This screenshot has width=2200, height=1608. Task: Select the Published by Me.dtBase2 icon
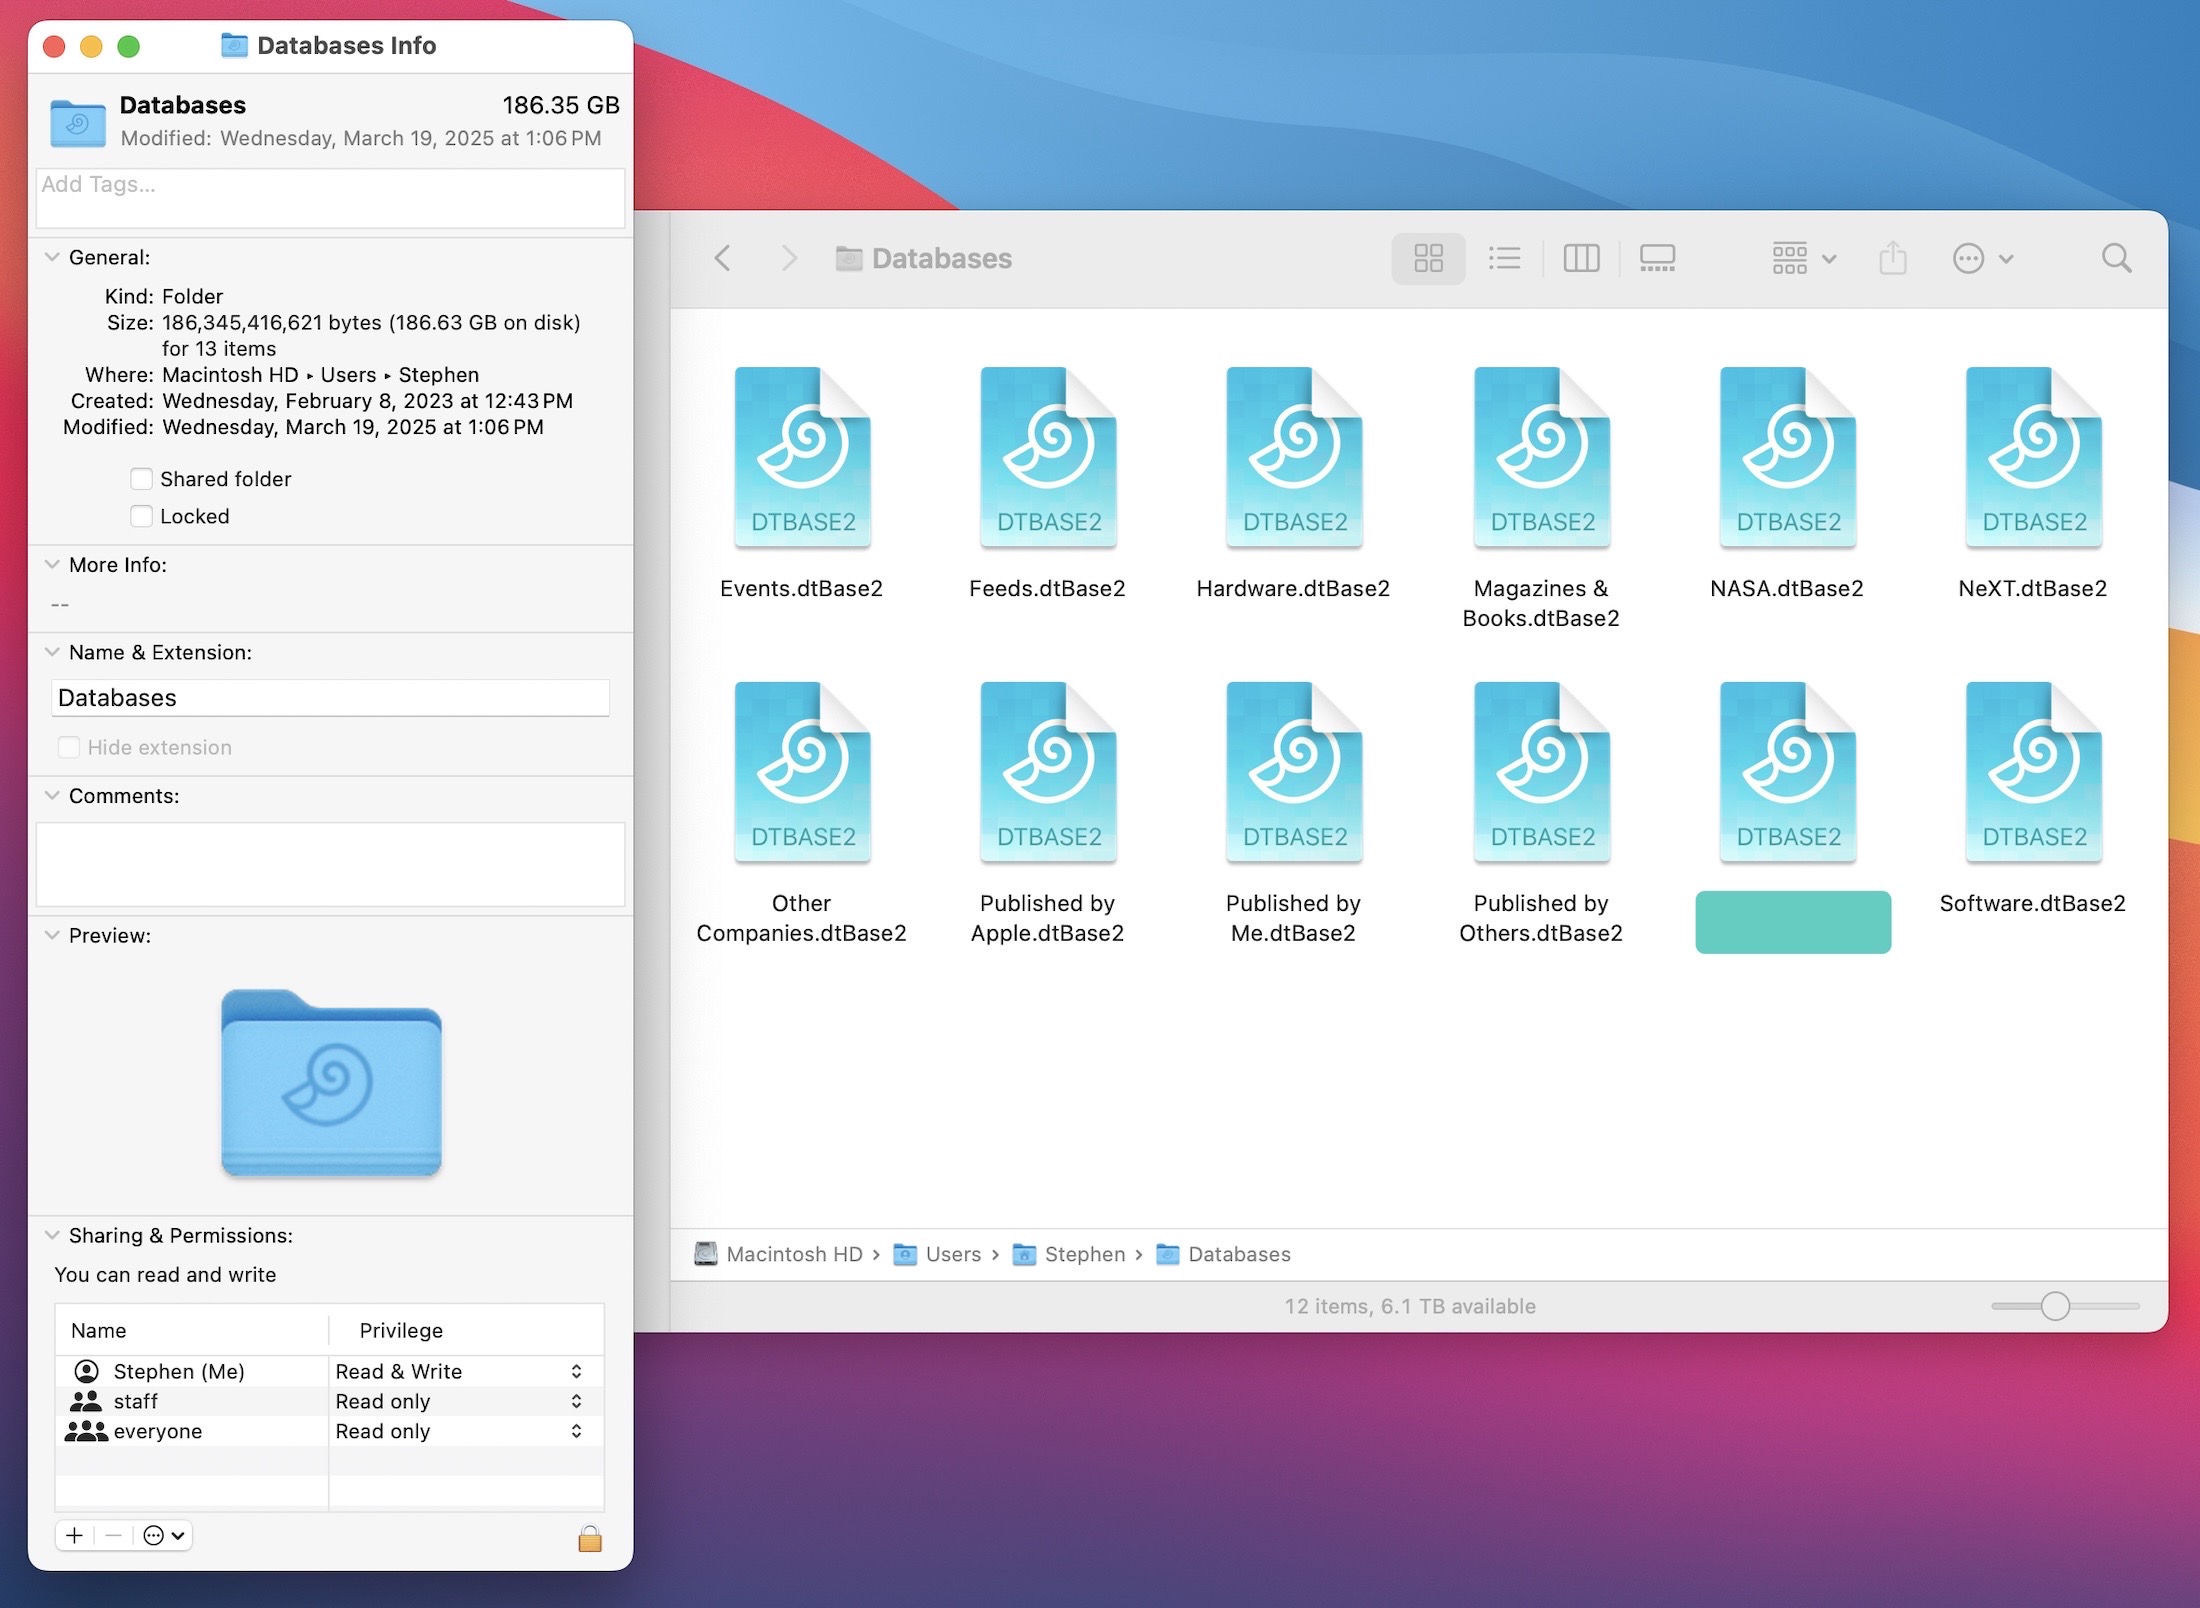point(1294,772)
